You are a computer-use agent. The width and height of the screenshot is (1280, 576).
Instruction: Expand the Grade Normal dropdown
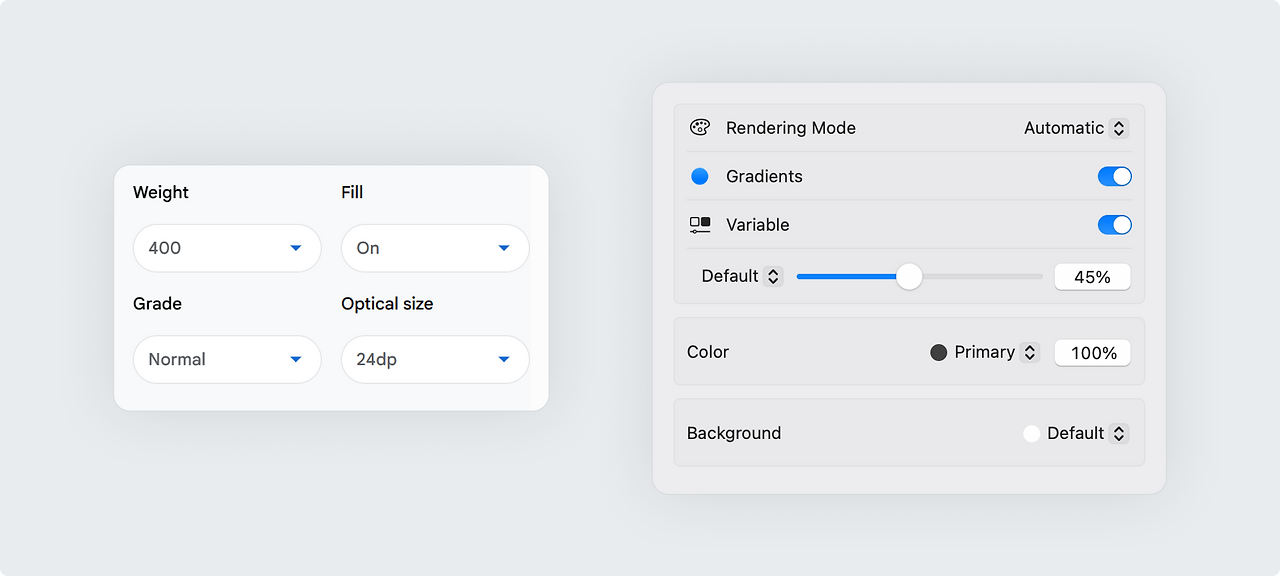click(x=227, y=359)
